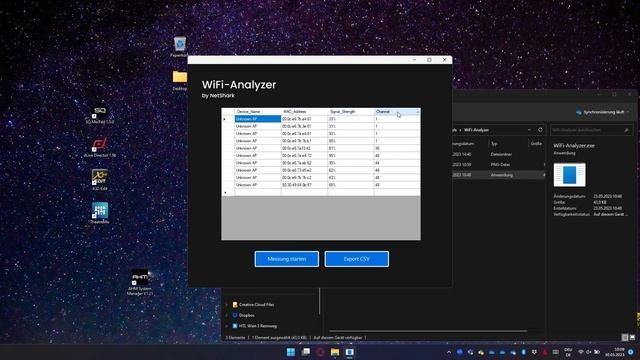Image resolution: width=640 pixels, height=360 pixels.
Task: Open Dropbox in Explorer sidebar
Action: click(247, 315)
